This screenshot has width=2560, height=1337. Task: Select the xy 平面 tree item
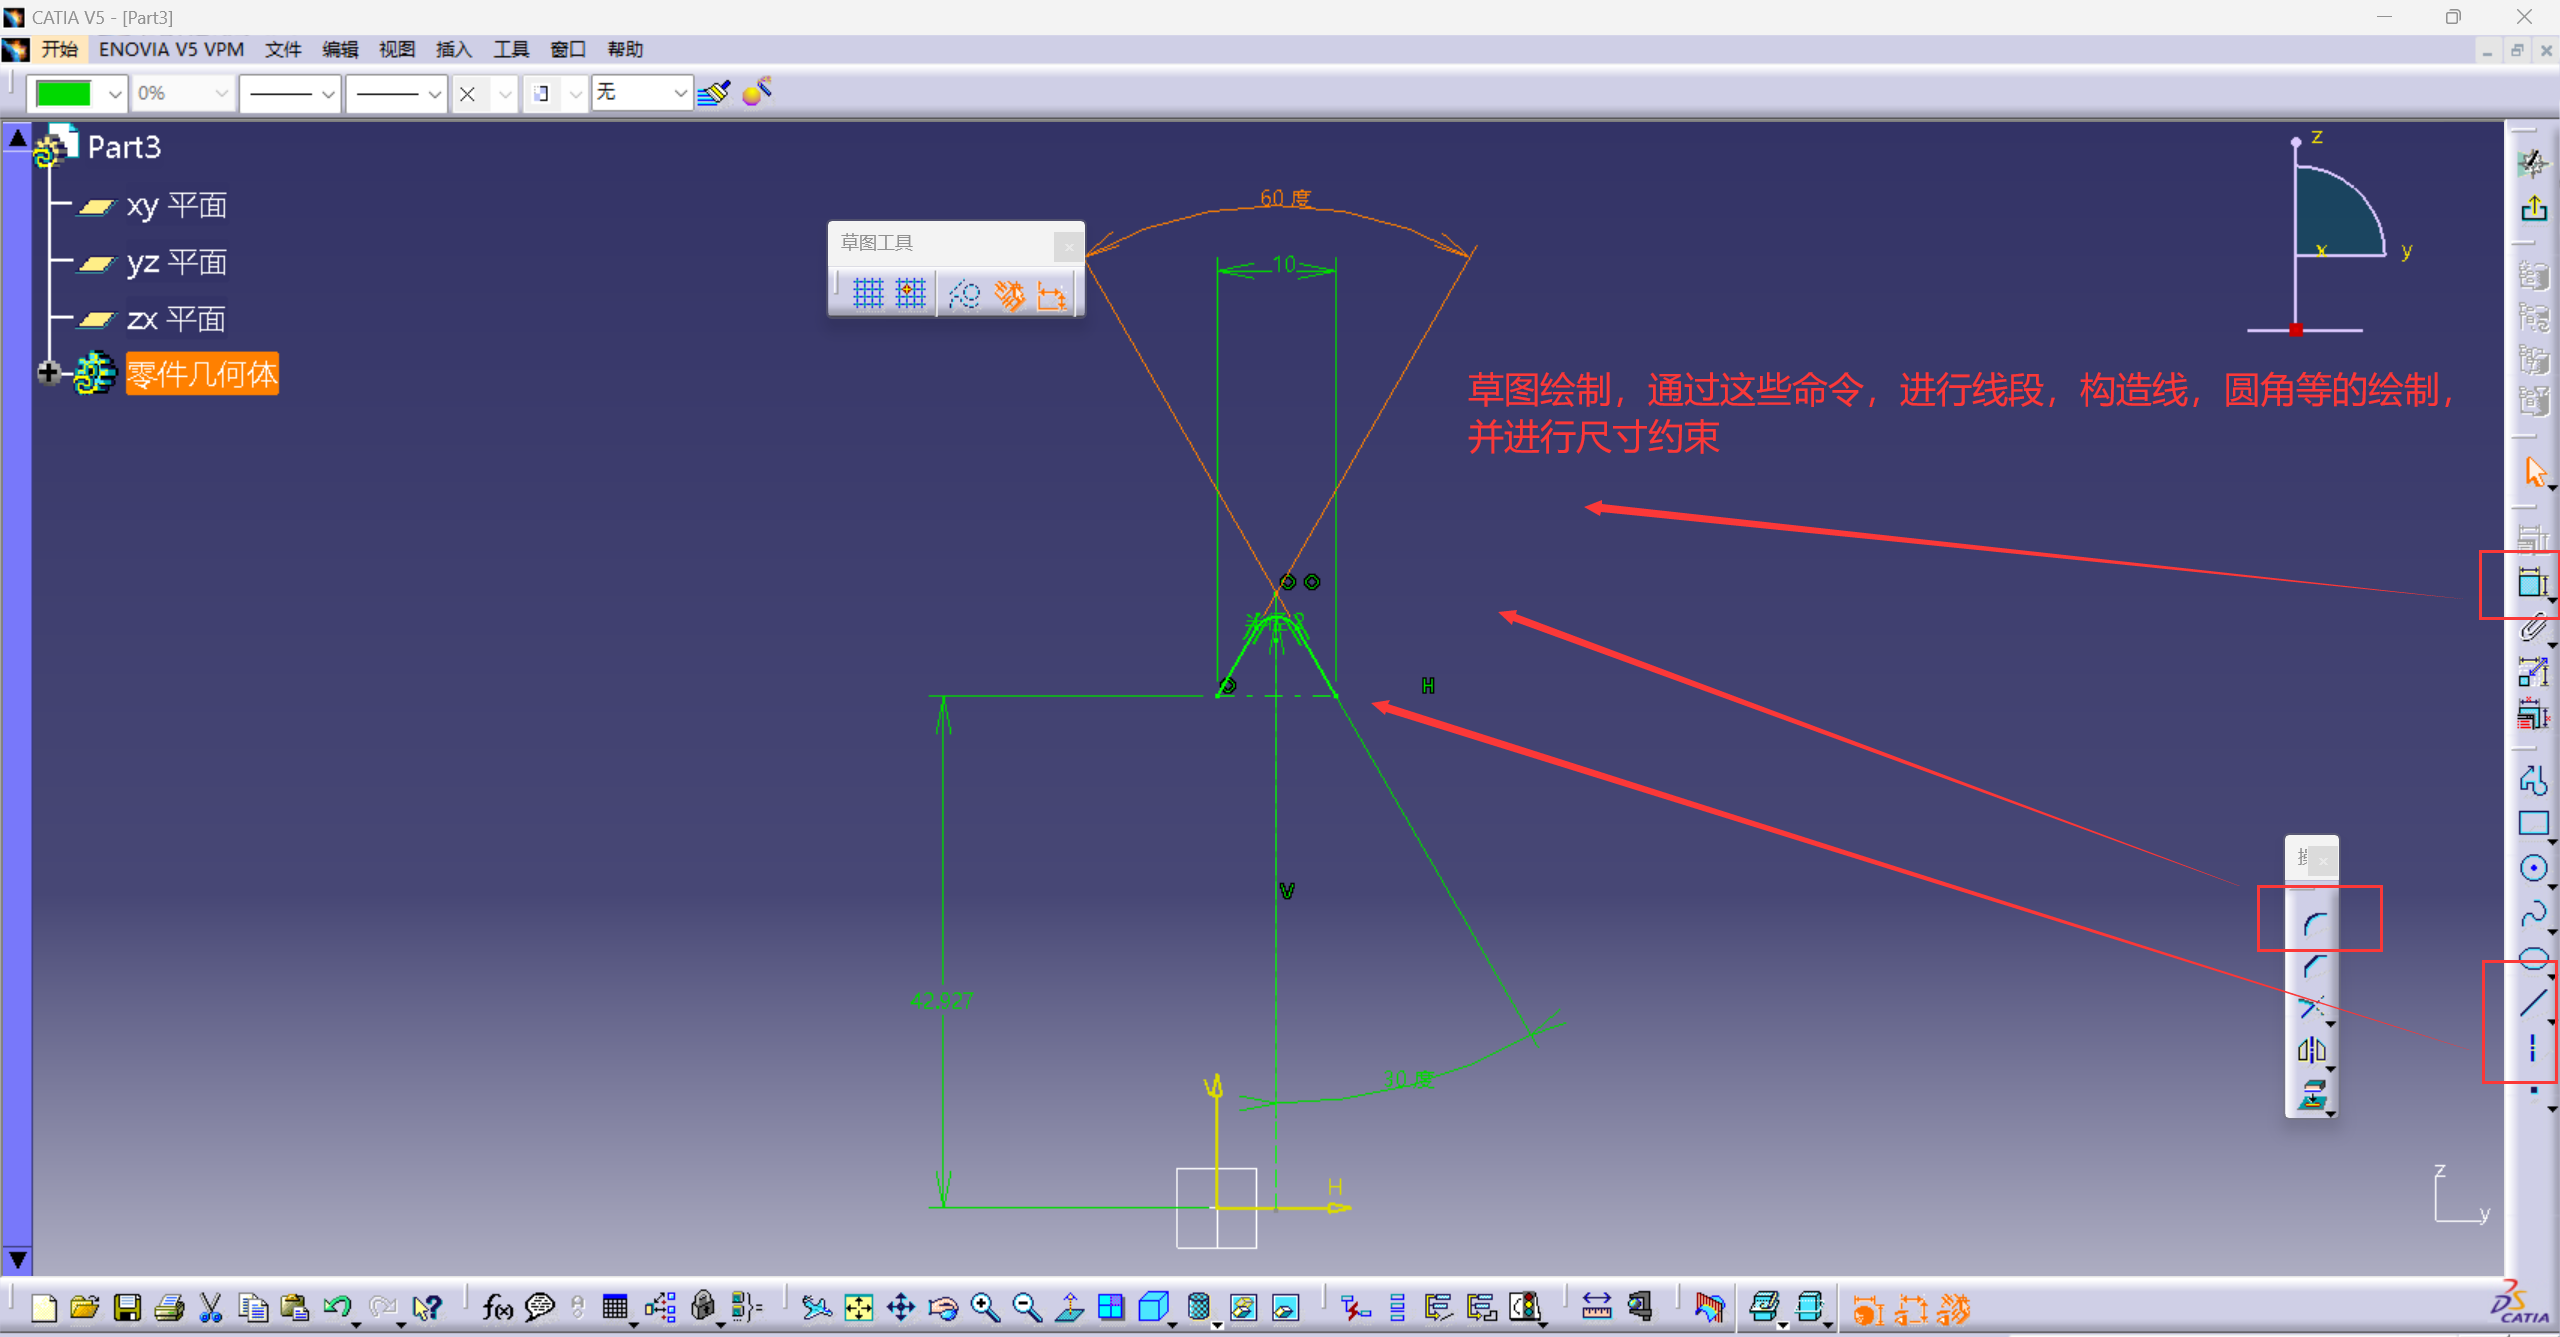[x=176, y=206]
